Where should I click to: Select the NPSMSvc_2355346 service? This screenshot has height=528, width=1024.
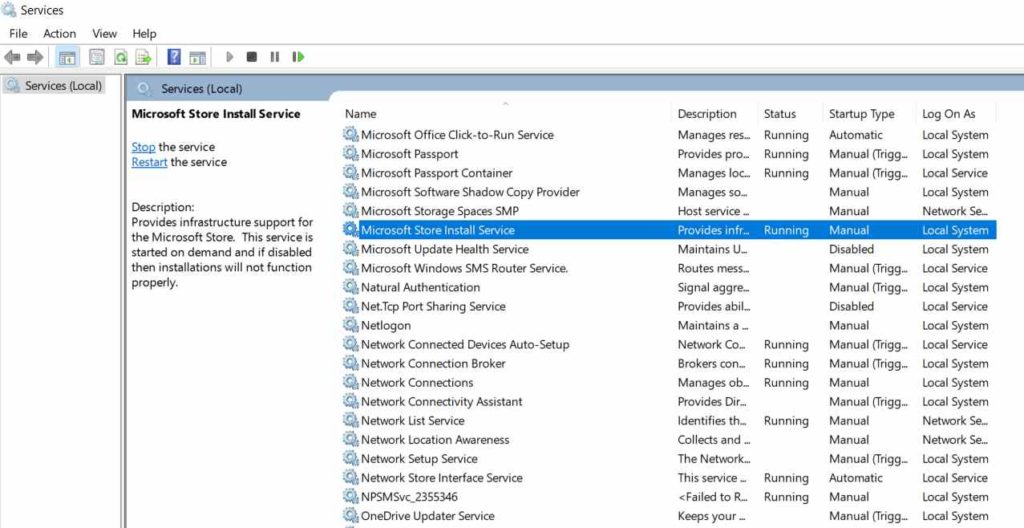(409, 497)
